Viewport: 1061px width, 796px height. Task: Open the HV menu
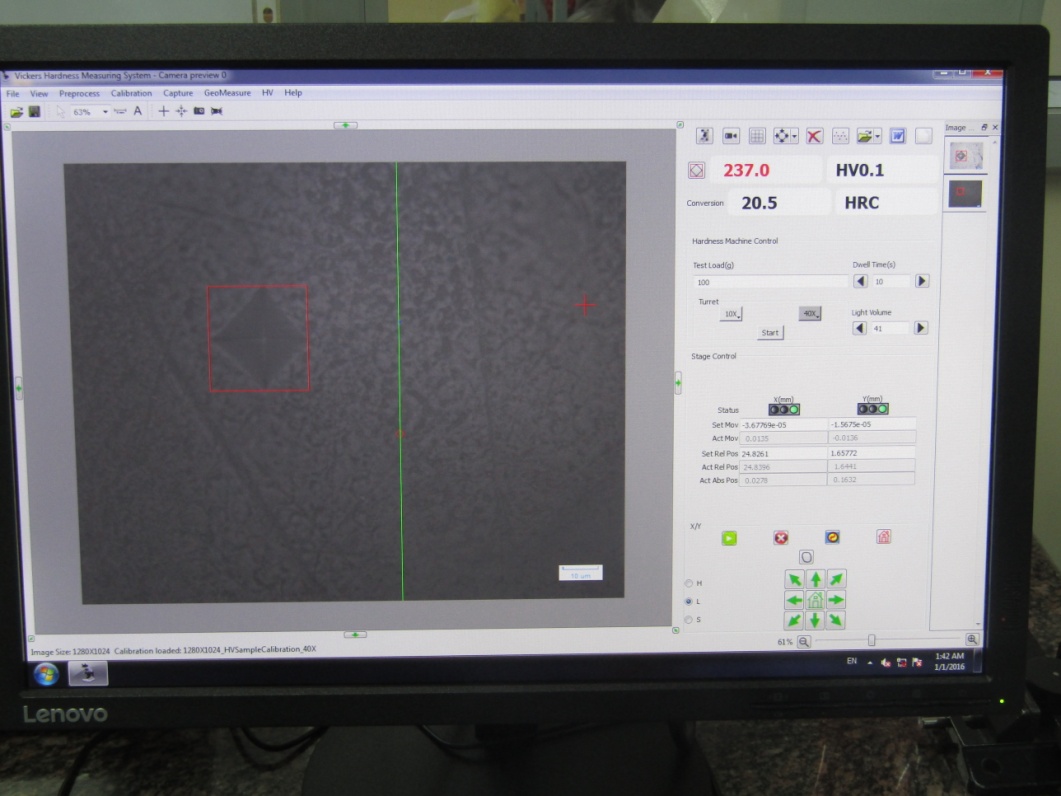(x=267, y=93)
